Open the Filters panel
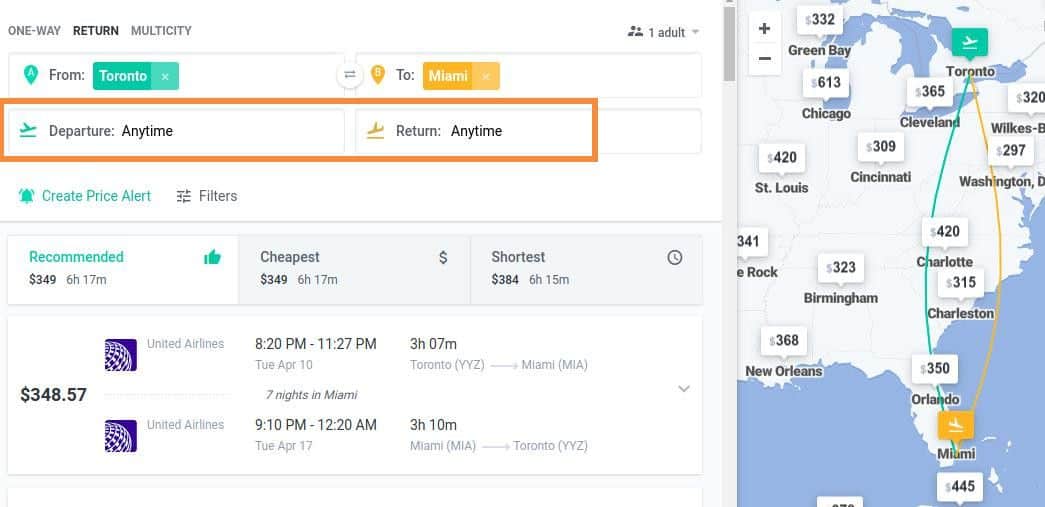 207,196
